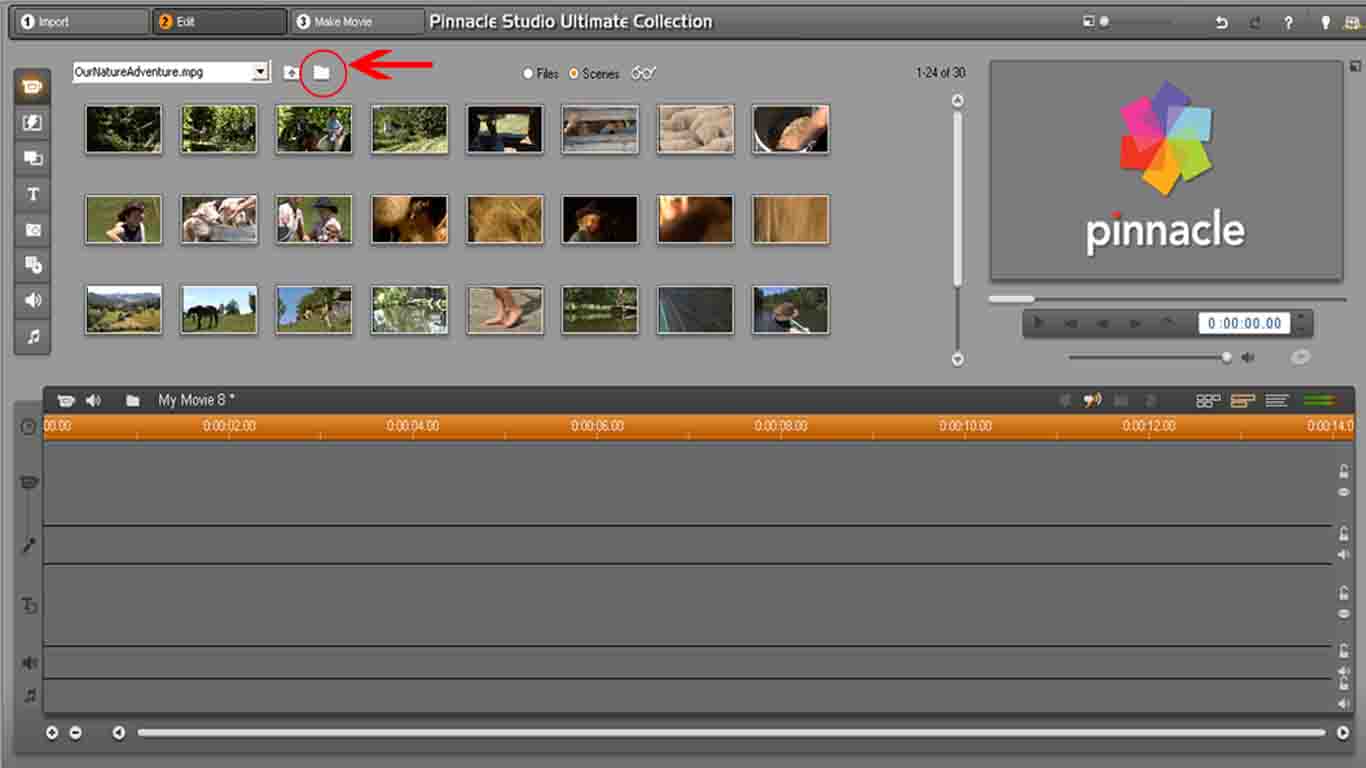1366x768 pixels.
Task: Toggle the DVD preview switch under the player
Action: click(1300, 357)
